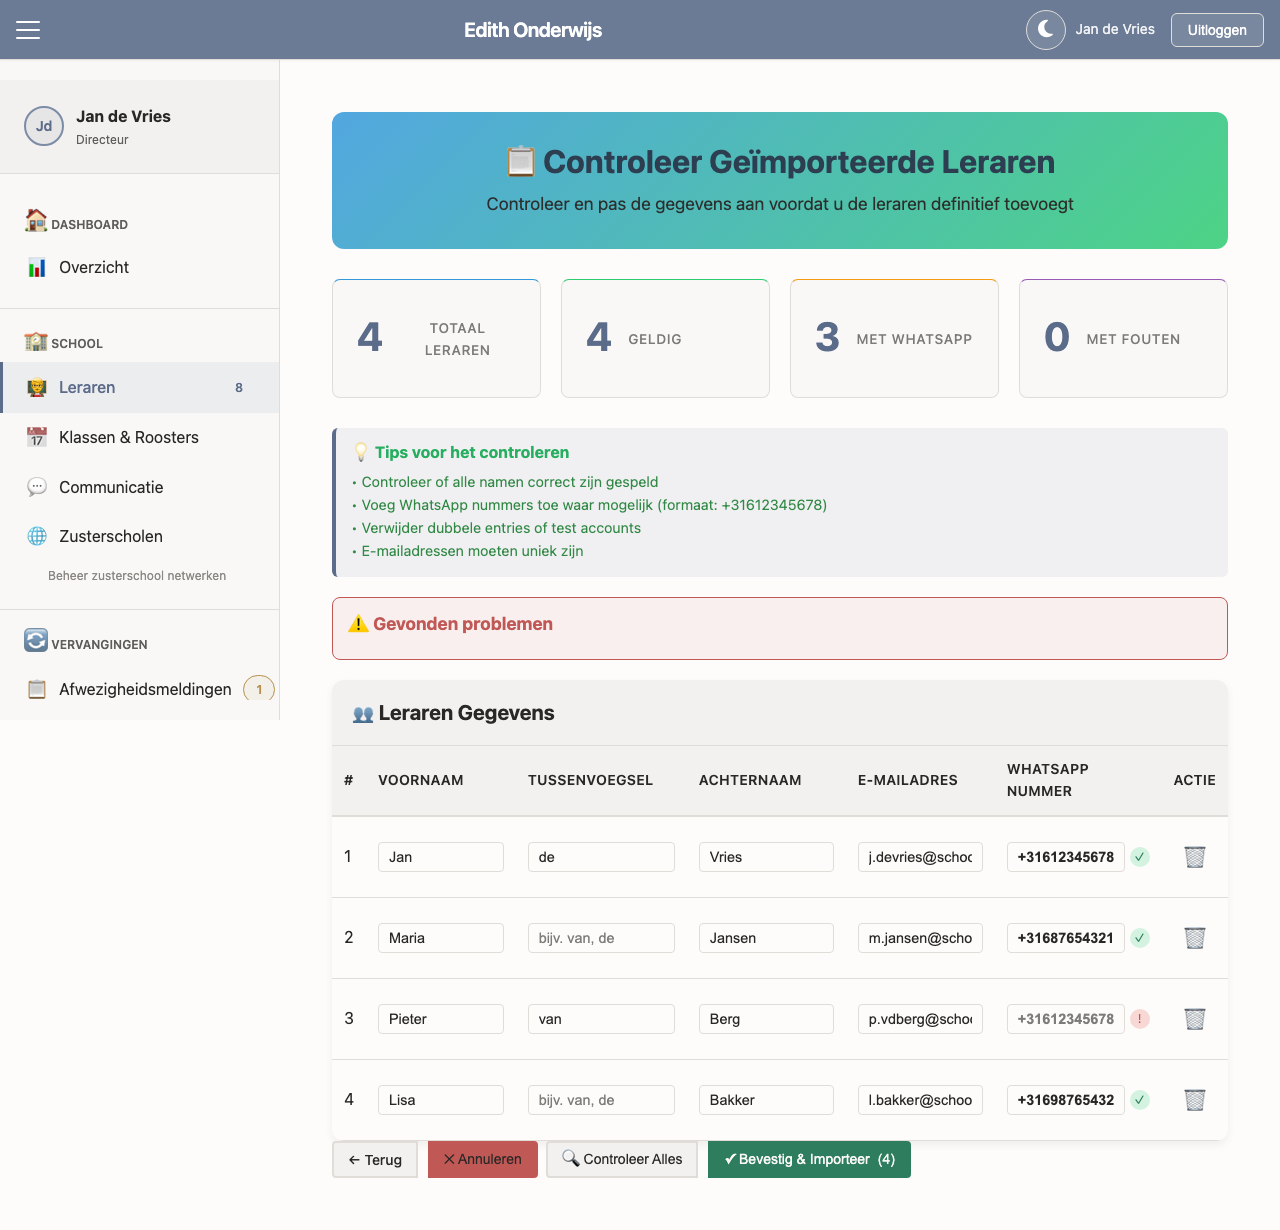Click the Leraren count badge 8
The image size is (1280, 1230).
(x=239, y=388)
